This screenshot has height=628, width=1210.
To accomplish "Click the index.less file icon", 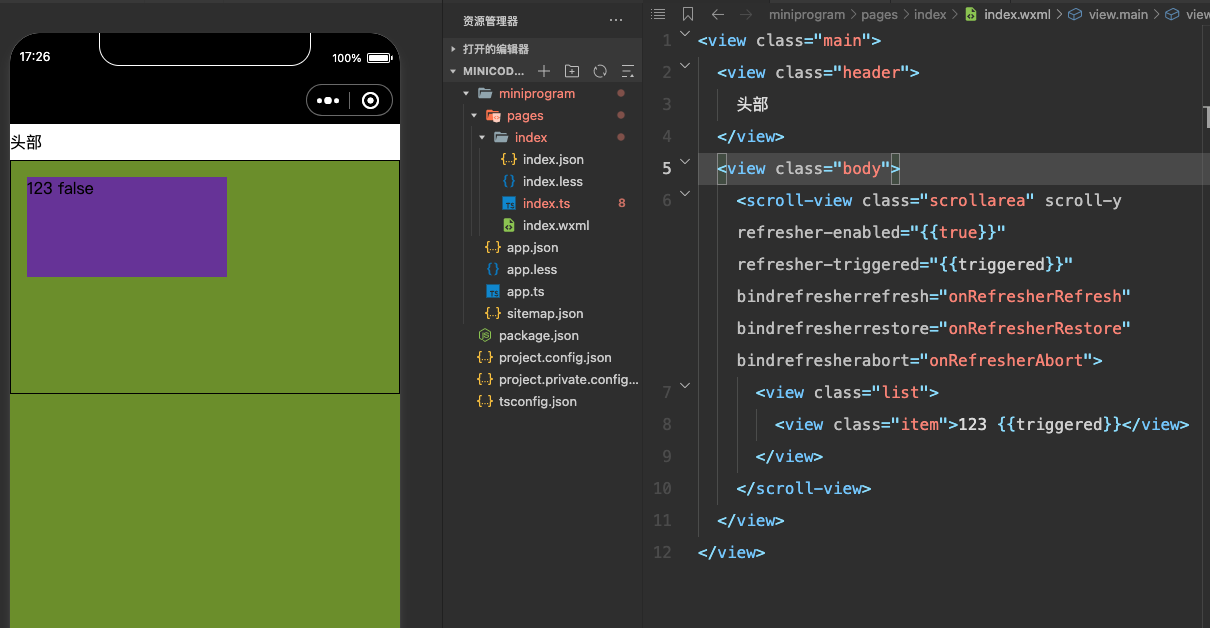I will (508, 181).
